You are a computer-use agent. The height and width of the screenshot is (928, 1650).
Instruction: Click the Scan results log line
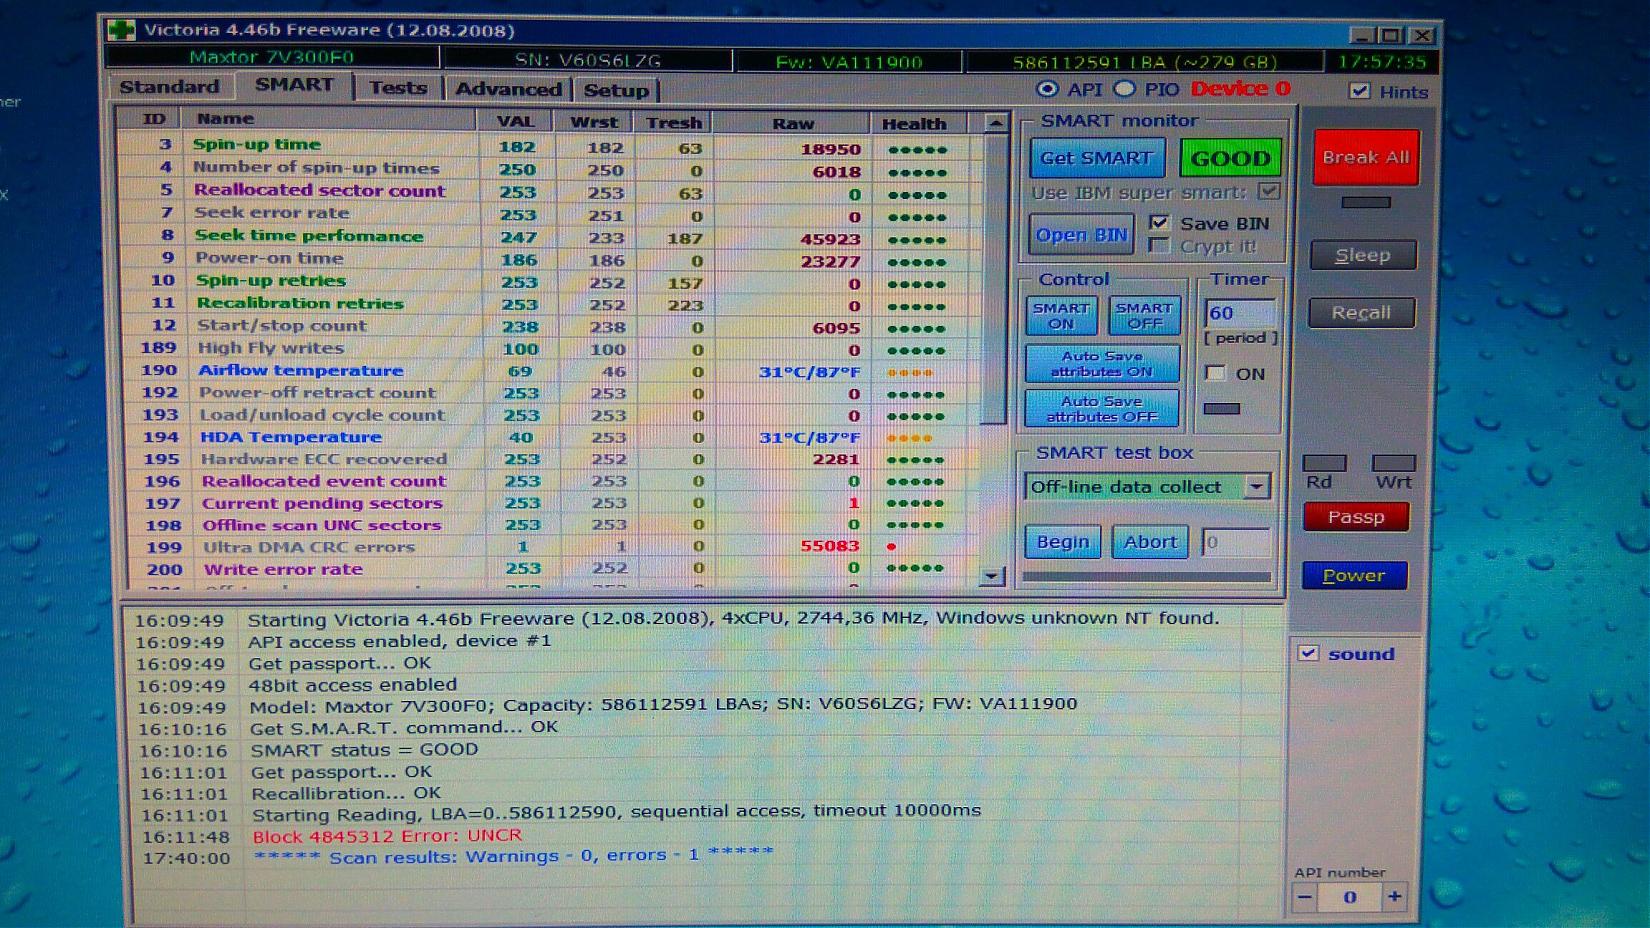click(x=514, y=856)
